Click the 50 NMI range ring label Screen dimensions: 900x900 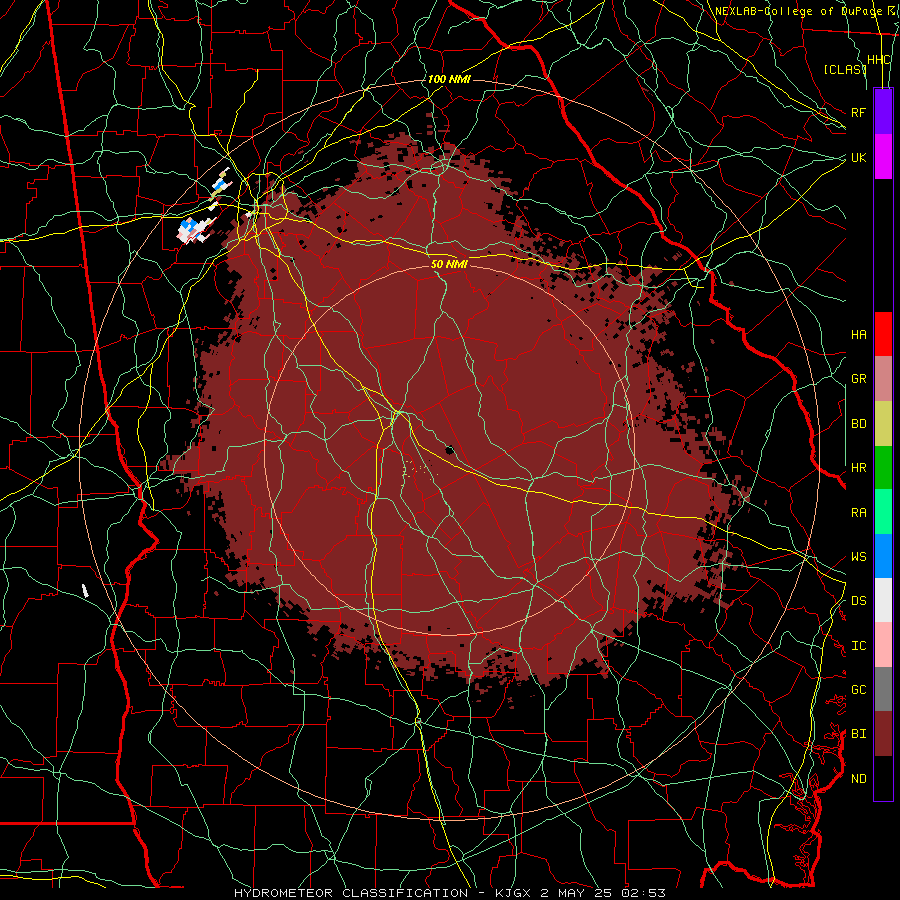(x=449, y=264)
